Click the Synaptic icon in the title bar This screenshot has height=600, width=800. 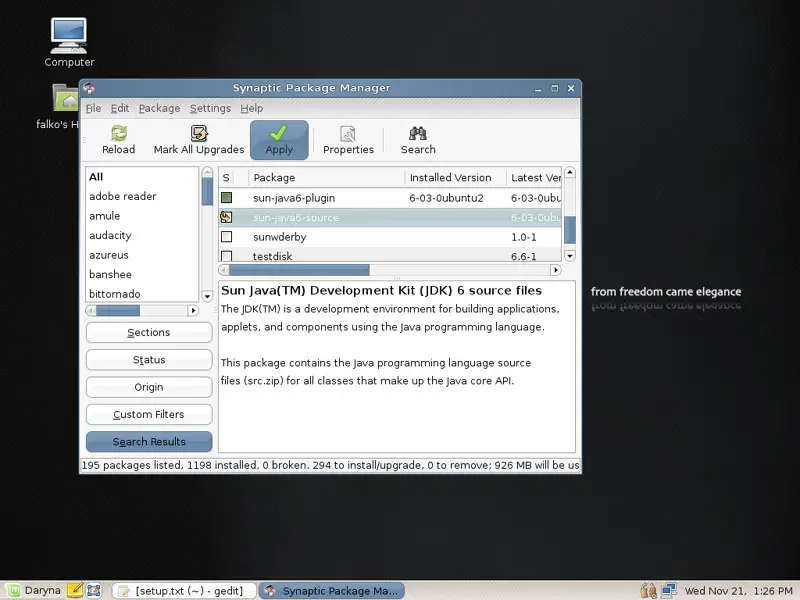coord(89,88)
